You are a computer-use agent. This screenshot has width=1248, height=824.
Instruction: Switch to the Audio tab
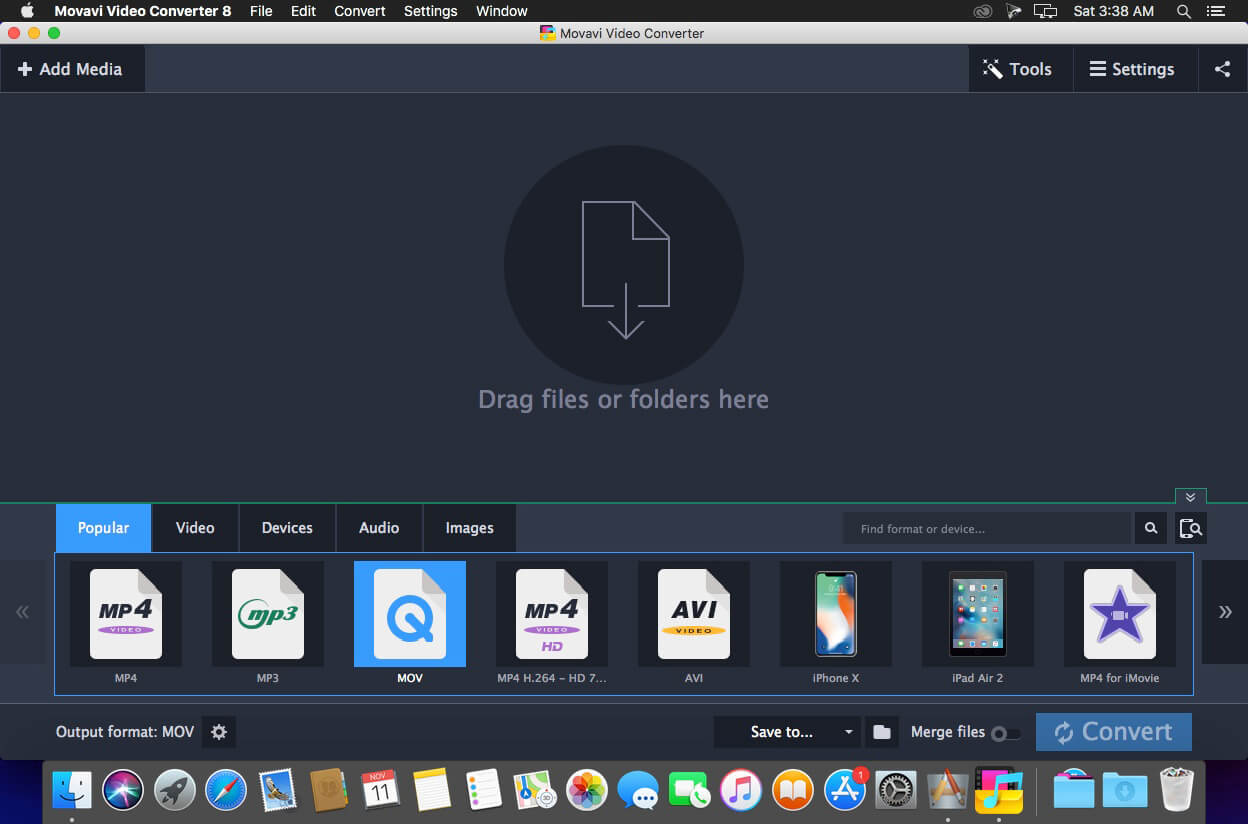(x=379, y=528)
